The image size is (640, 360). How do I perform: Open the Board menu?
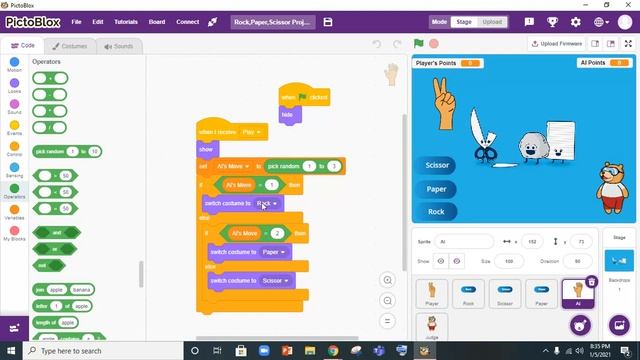pyautogui.click(x=157, y=22)
